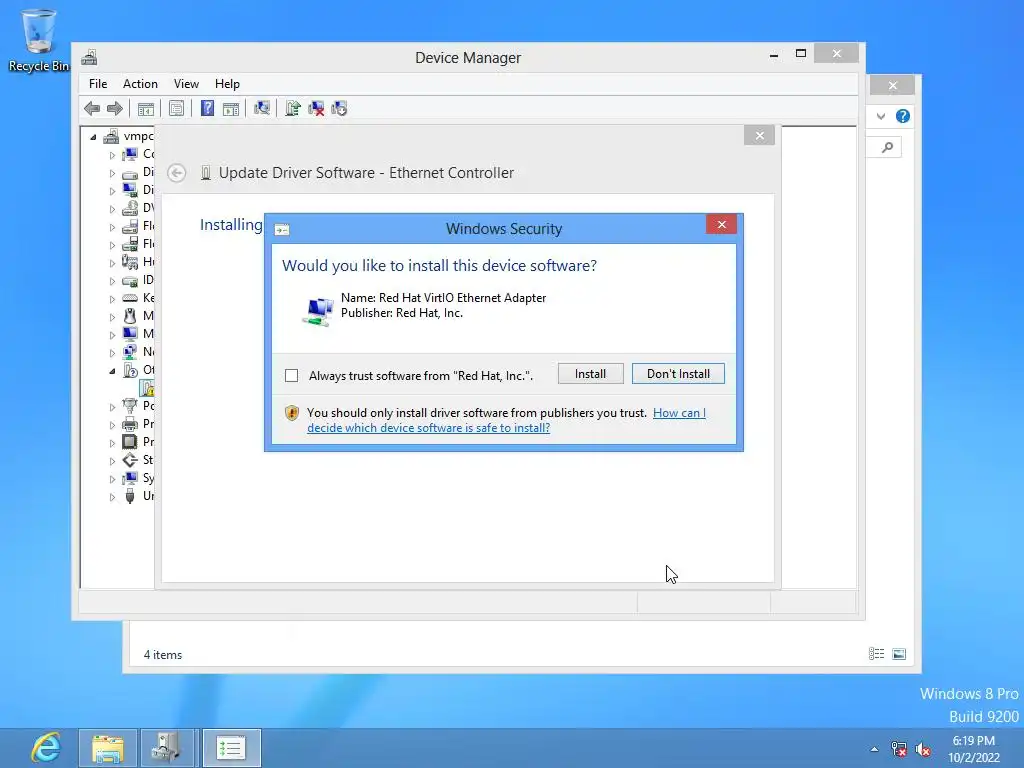
Task: Collapse the Other devices category arrow
Action: 112,371
